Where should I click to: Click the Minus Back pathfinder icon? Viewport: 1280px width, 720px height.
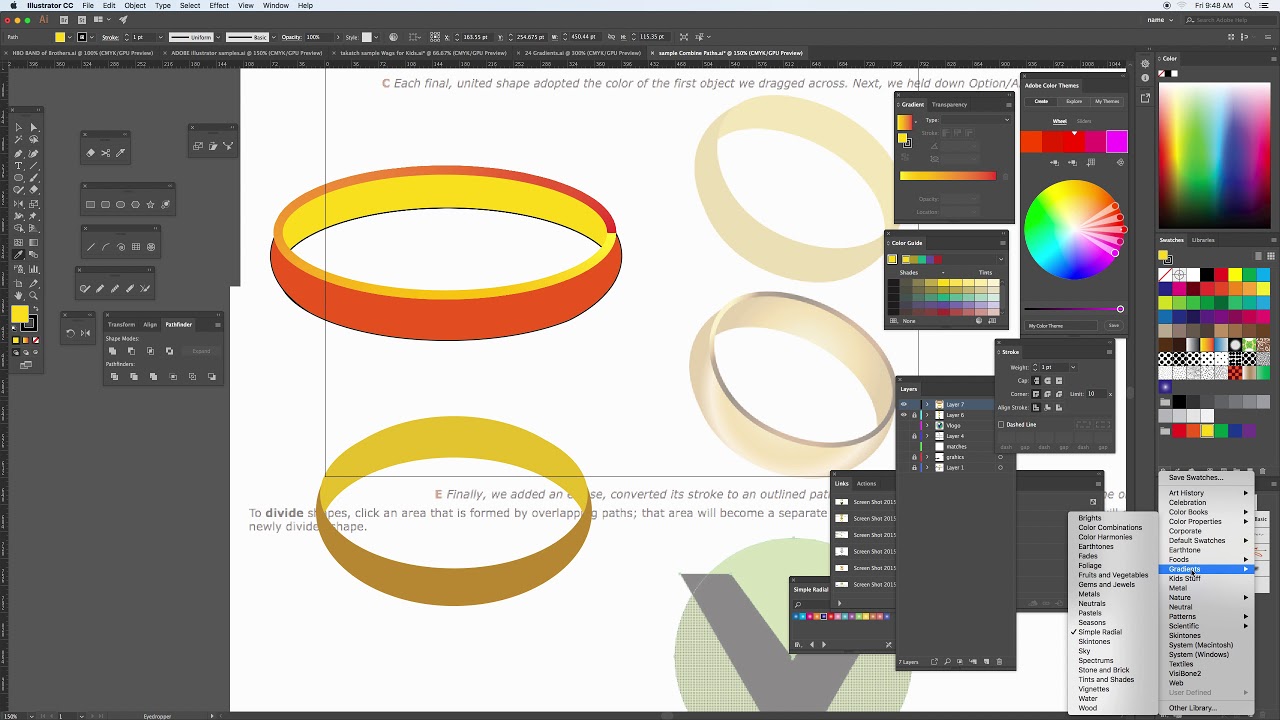[x=211, y=376]
